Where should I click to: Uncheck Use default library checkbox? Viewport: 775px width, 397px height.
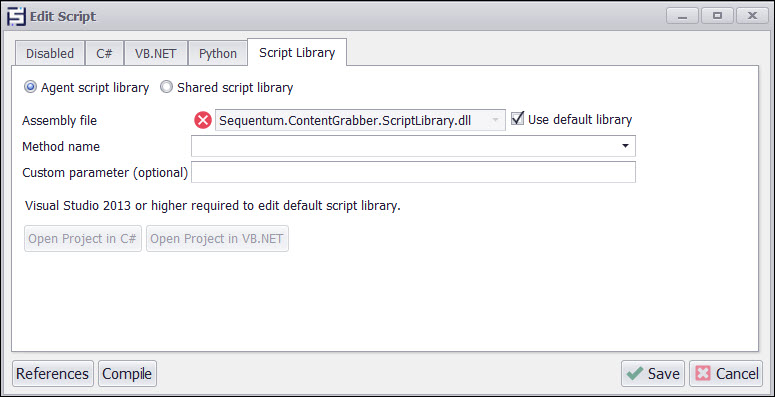coord(517,119)
